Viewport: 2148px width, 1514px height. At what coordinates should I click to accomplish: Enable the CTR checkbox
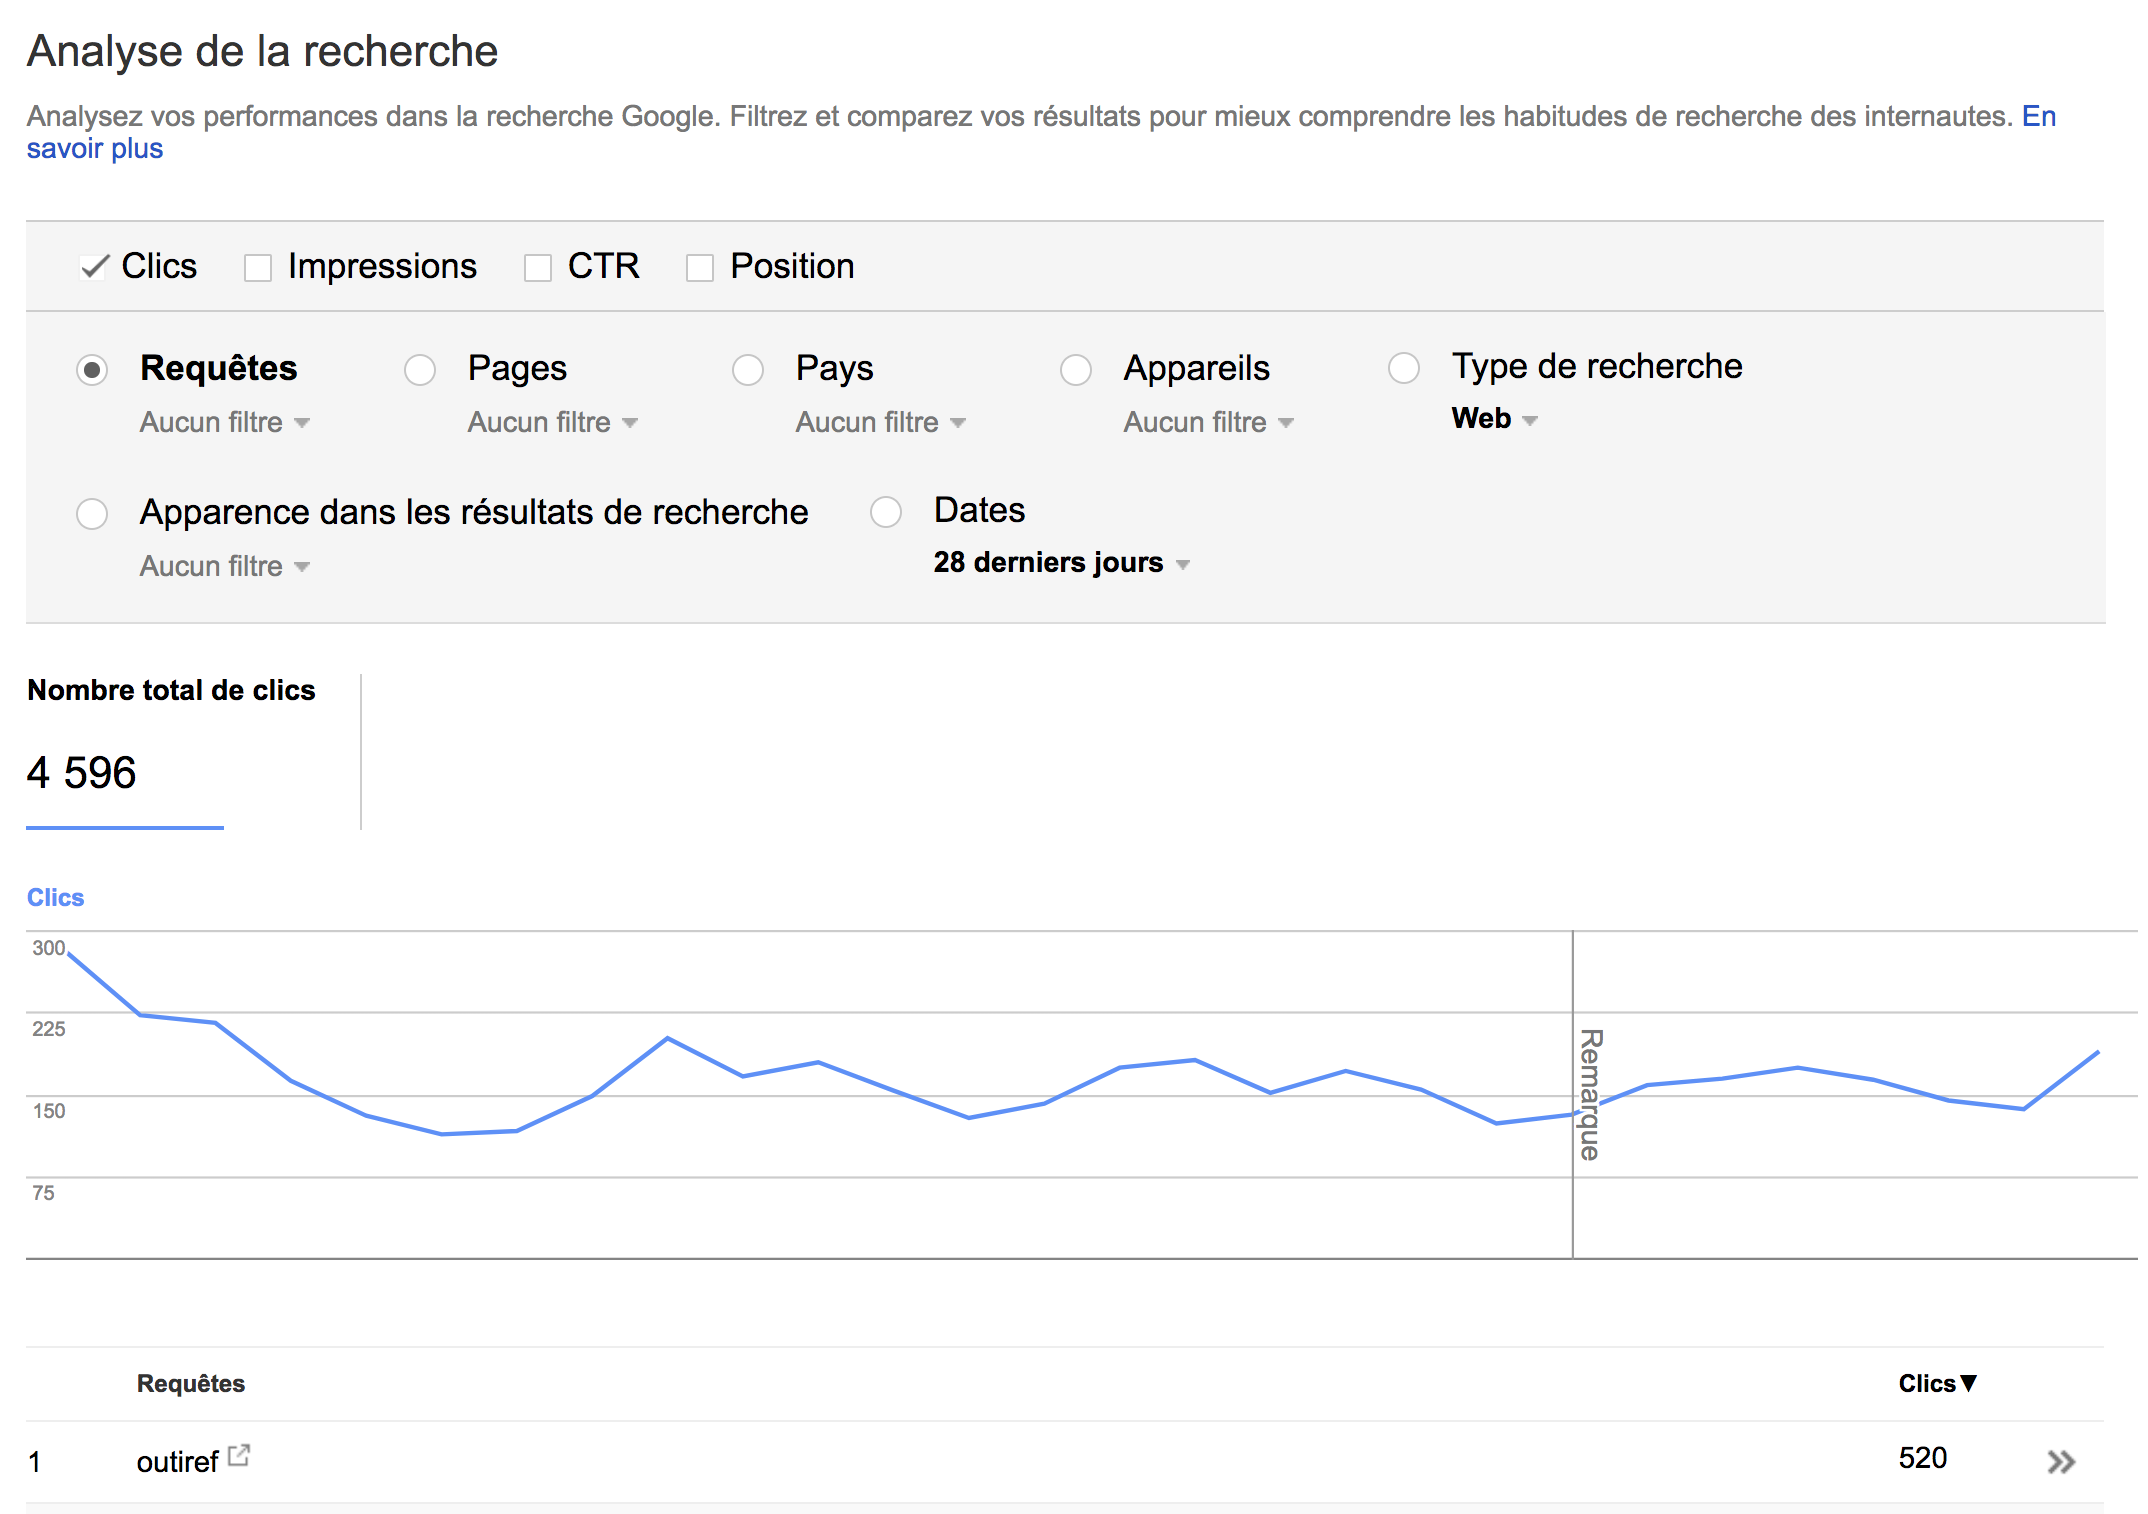(538, 267)
